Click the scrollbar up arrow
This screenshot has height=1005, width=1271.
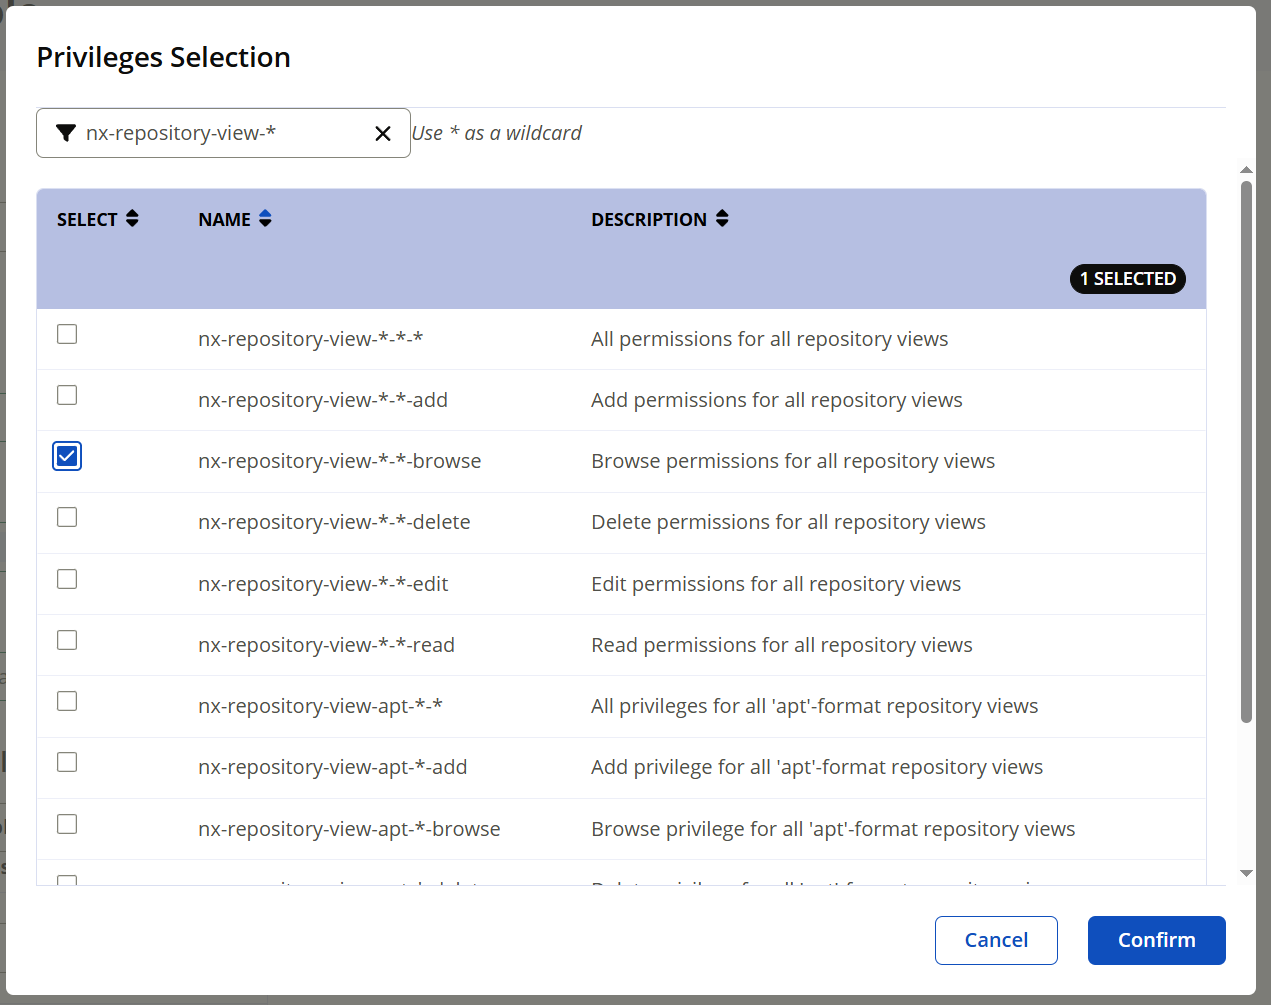click(1246, 170)
